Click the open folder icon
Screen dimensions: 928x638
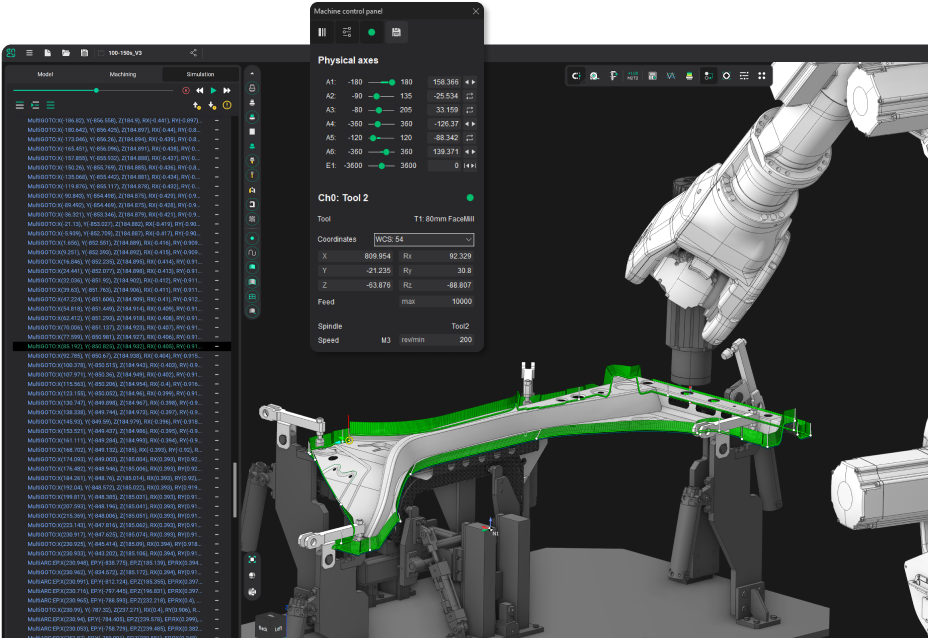tap(65, 53)
